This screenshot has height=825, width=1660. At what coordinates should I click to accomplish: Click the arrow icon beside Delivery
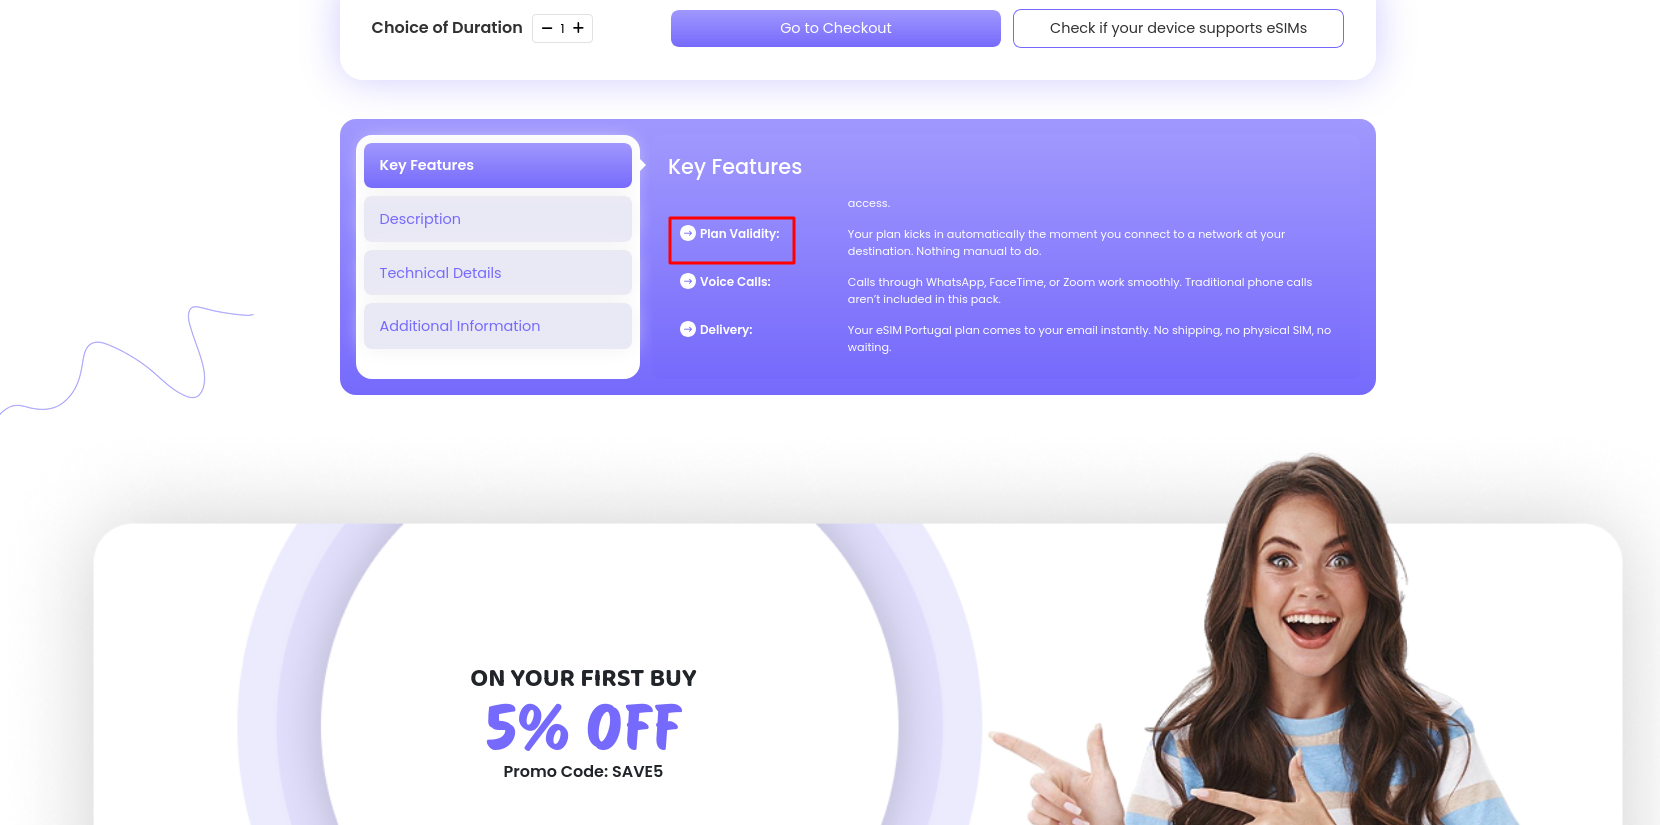pos(688,329)
